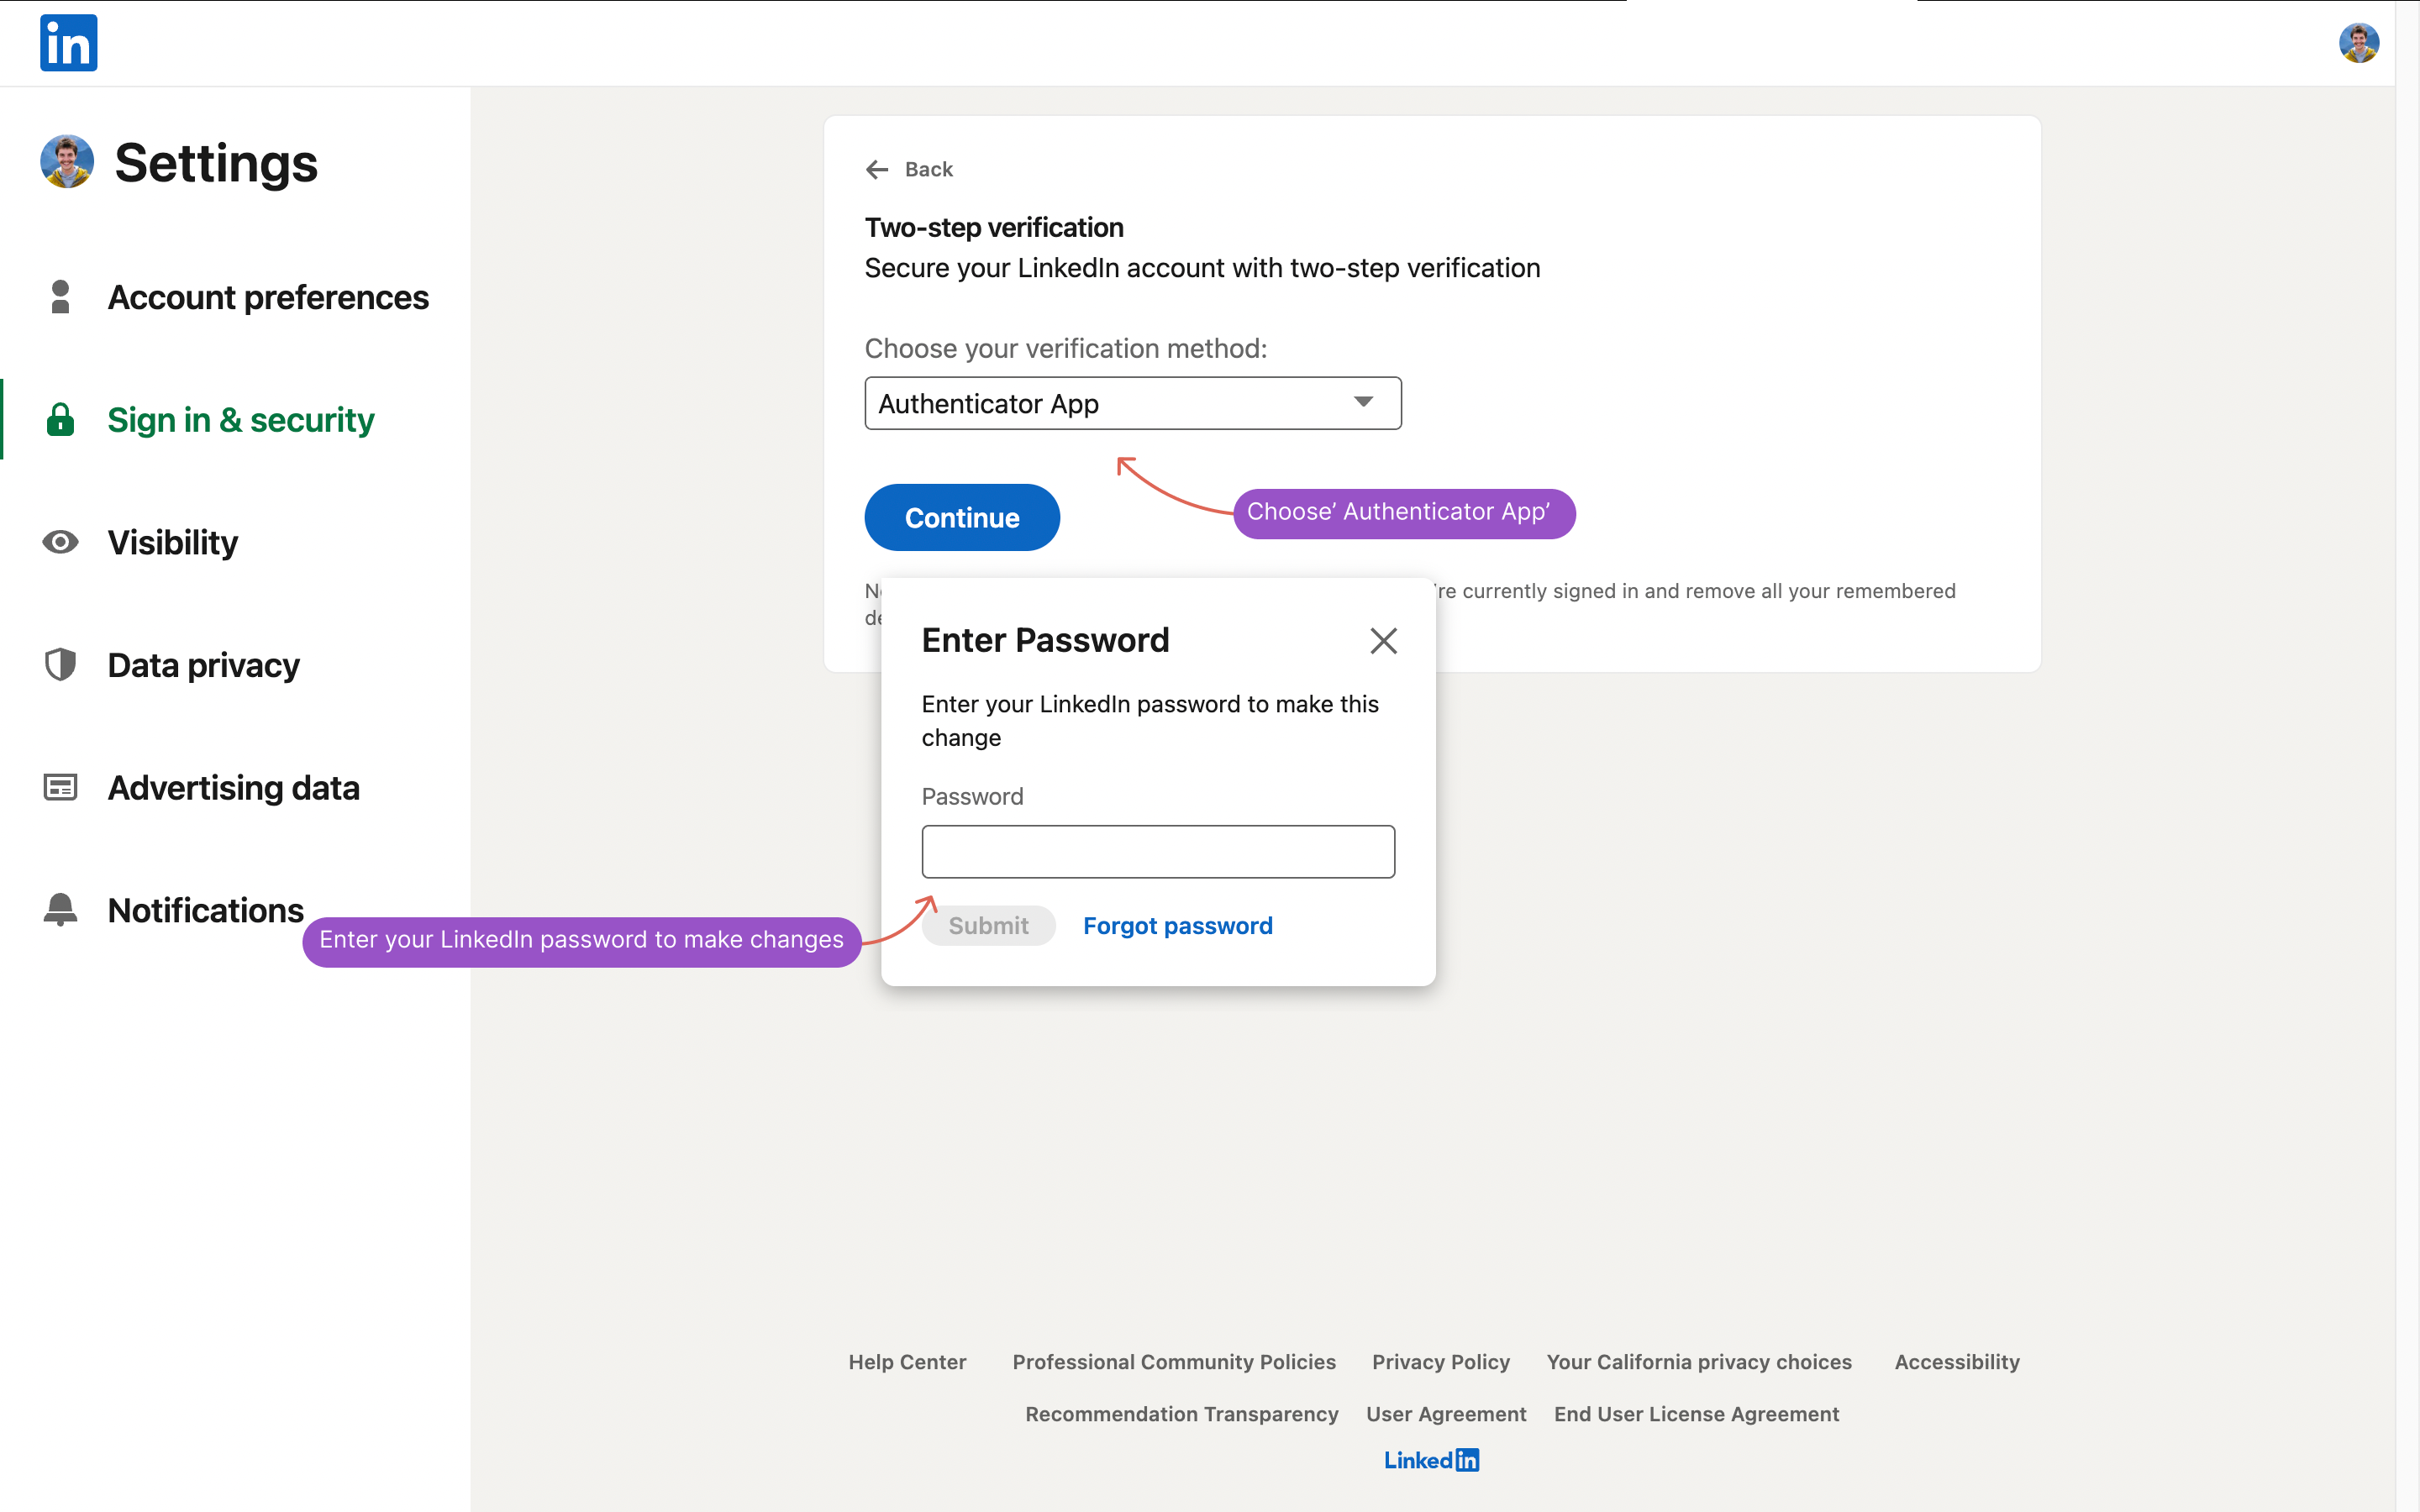Close the Enter Password dialog
The width and height of the screenshot is (2420, 1512).
[x=1383, y=640]
